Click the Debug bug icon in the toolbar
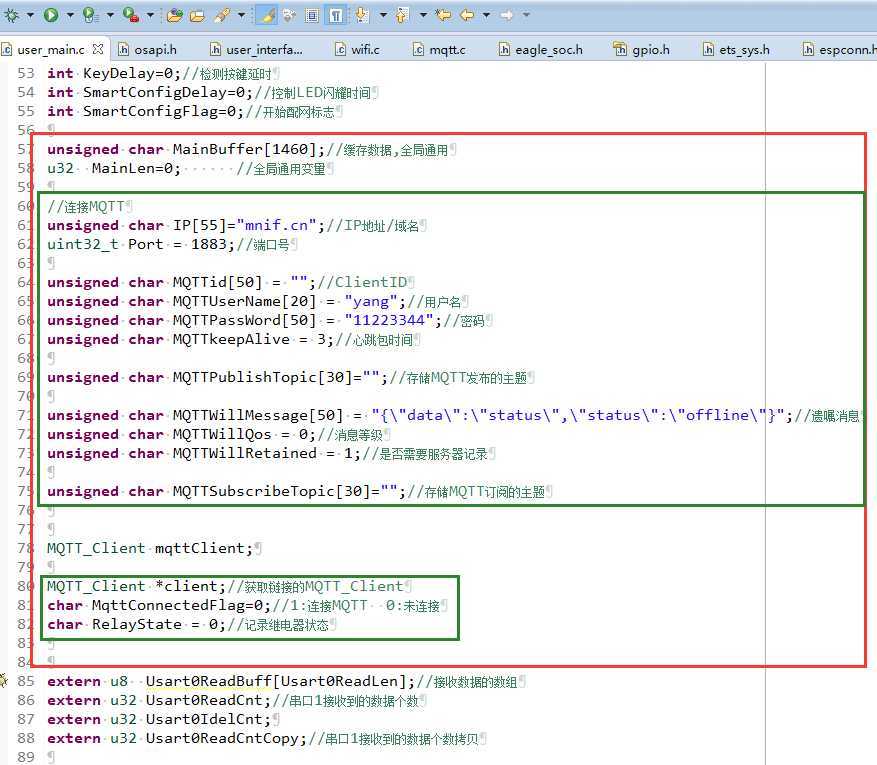877x765 pixels. pyautogui.click(x=11, y=15)
